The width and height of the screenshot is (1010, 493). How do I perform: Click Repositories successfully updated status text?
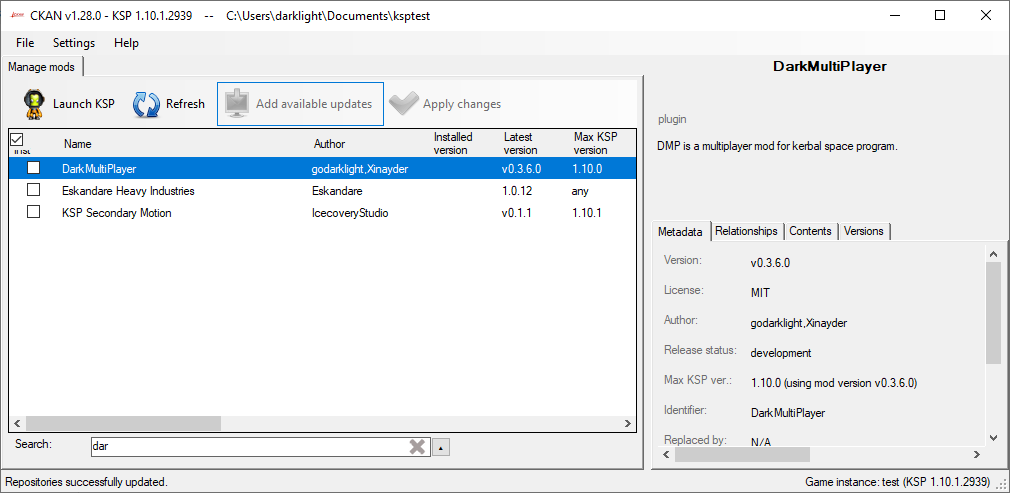86,481
